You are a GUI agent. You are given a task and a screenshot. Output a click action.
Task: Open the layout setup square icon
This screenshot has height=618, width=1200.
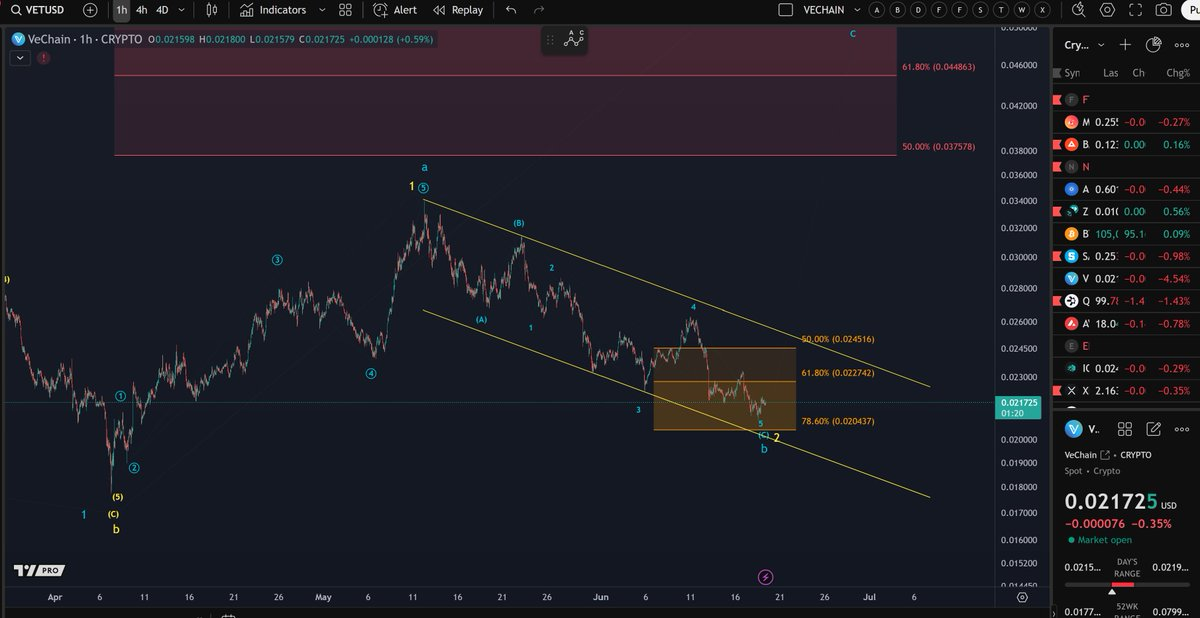[x=785, y=10]
